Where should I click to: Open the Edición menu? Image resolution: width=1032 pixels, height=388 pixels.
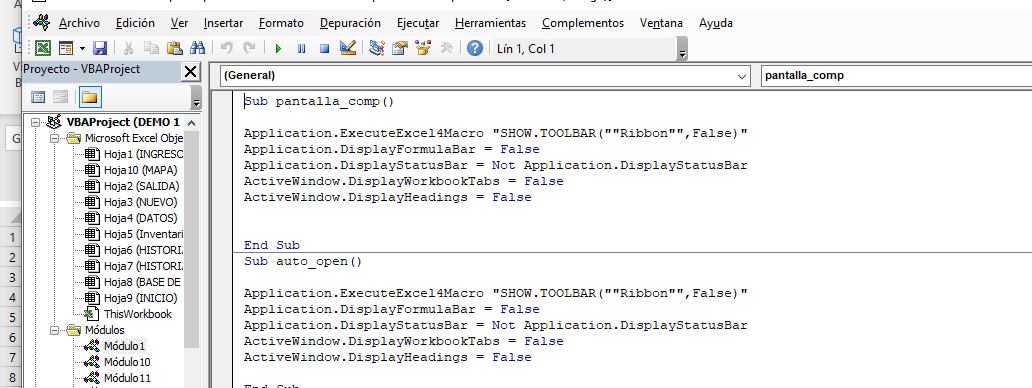pos(135,23)
